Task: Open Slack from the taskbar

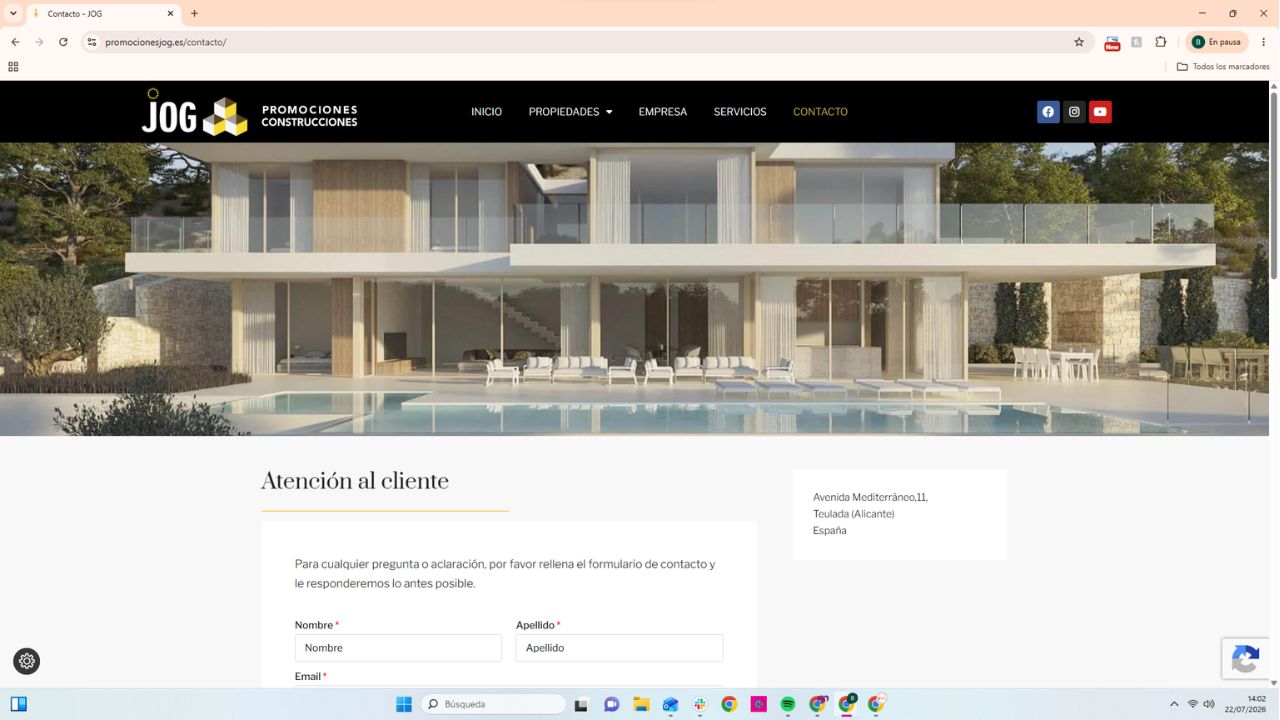Action: [700, 704]
